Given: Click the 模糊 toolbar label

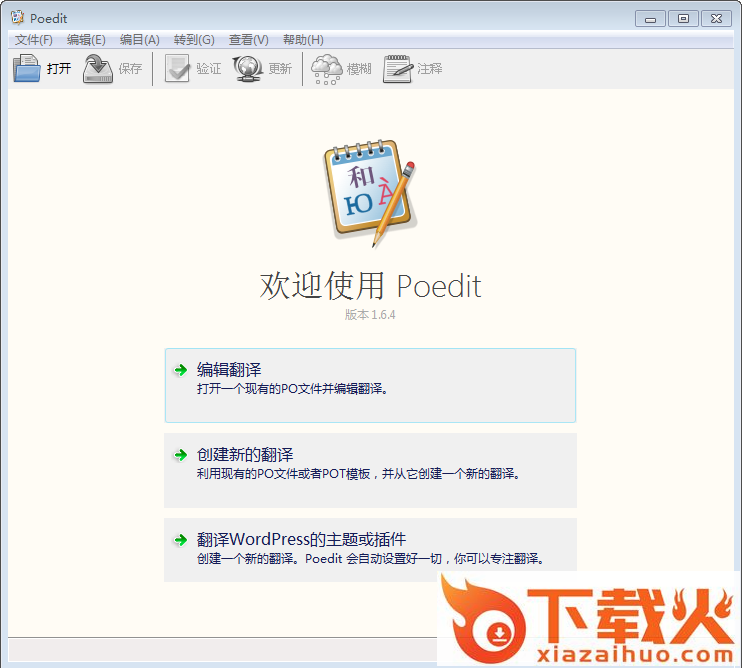Looking at the screenshot, I should pyautogui.click(x=359, y=69).
